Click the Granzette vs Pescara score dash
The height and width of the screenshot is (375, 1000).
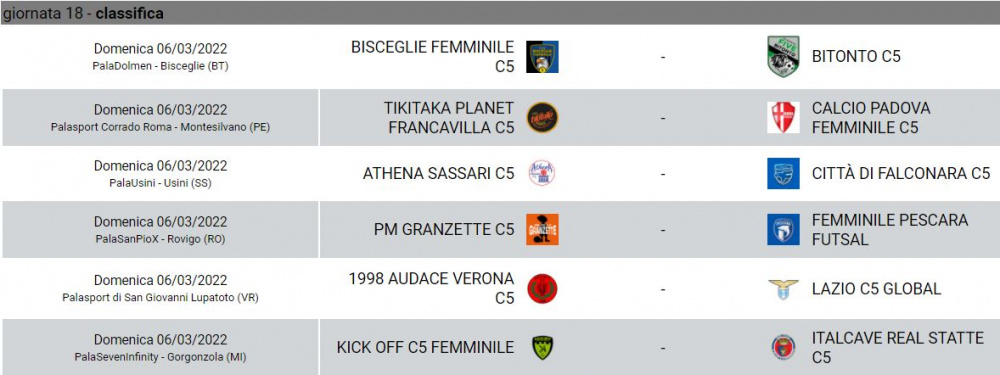(663, 230)
